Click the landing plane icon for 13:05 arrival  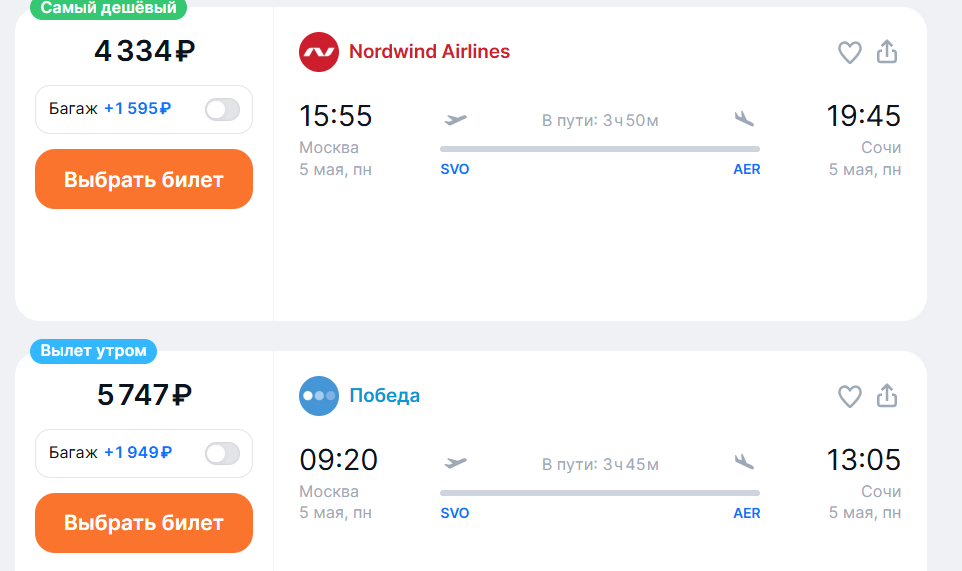(x=744, y=462)
